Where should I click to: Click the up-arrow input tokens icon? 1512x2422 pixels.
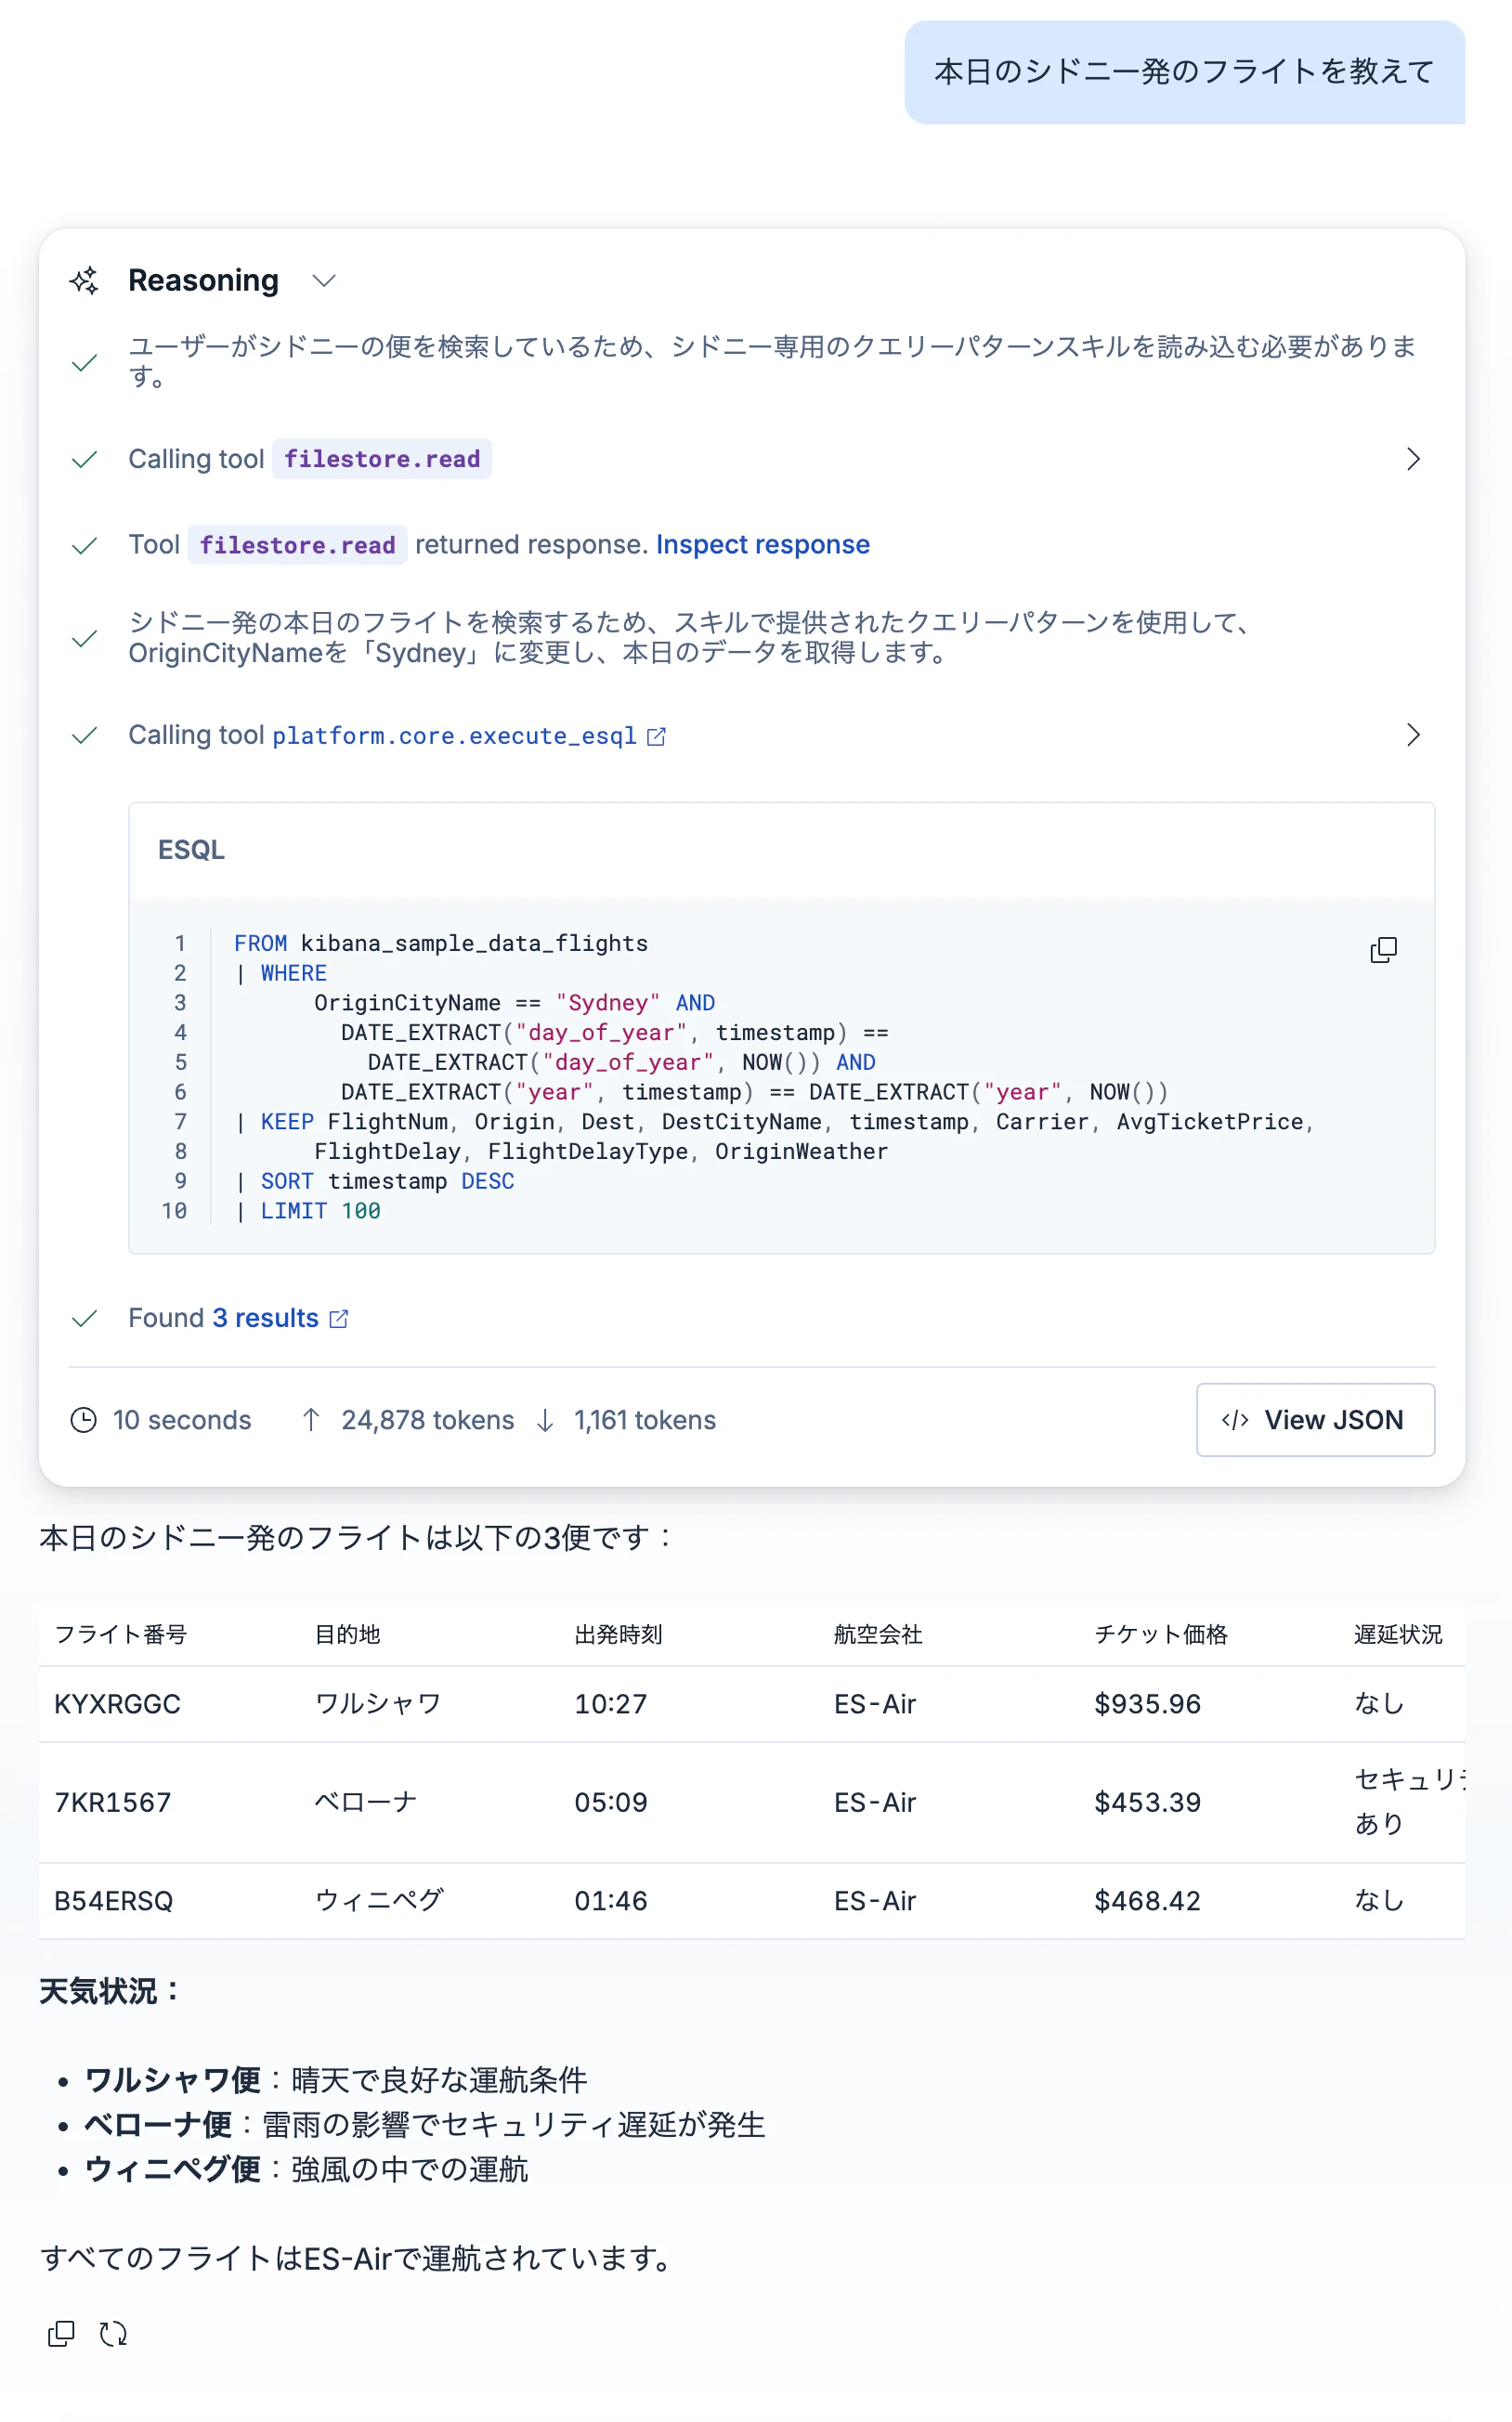311,1420
